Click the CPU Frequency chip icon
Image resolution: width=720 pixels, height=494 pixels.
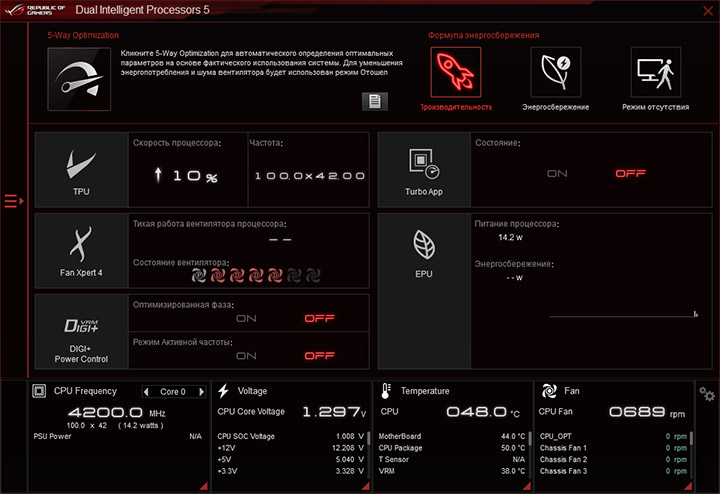tap(39, 391)
